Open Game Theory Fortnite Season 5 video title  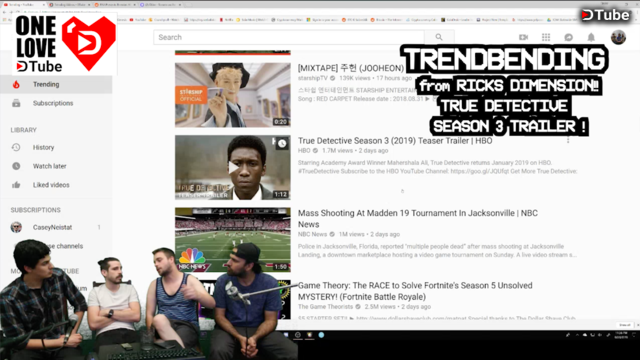pyautogui.click(x=415, y=291)
